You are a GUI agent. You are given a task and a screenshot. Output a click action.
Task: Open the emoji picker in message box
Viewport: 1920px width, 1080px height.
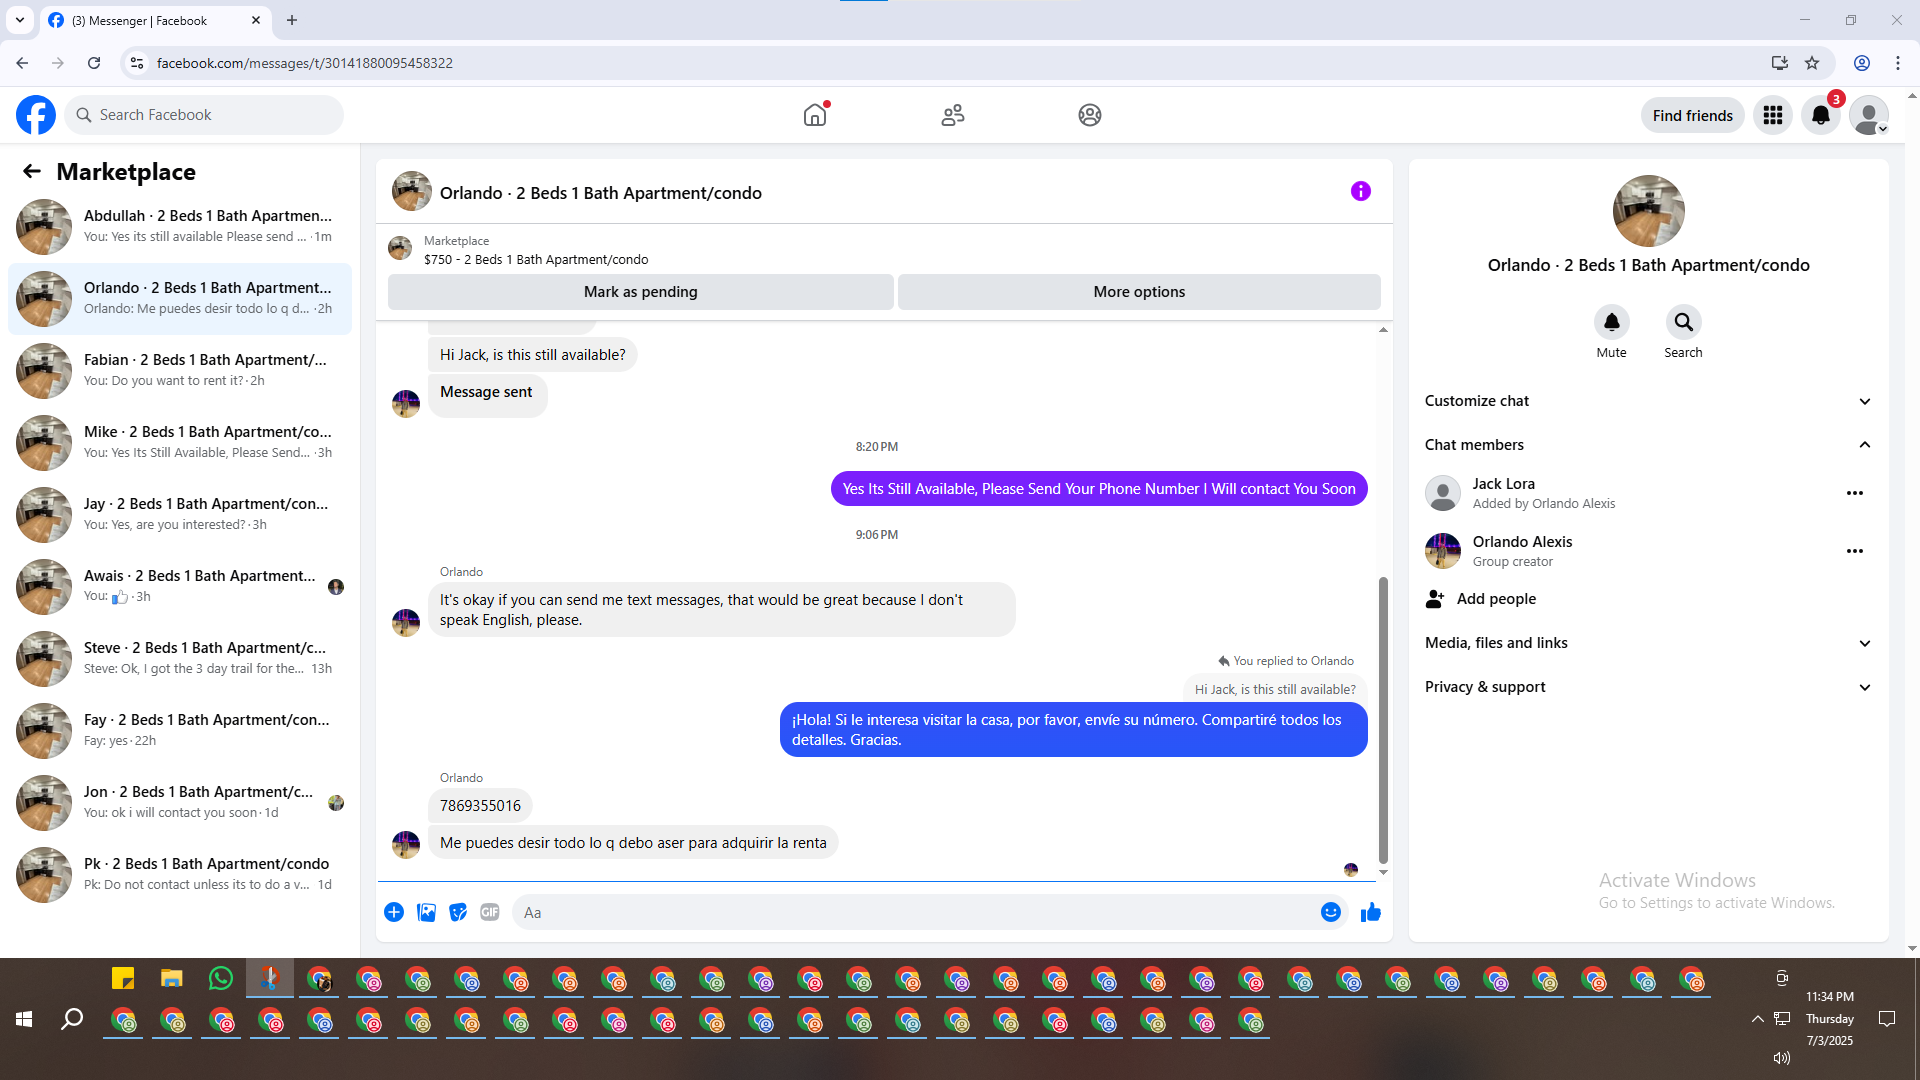tap(1330, 912)
